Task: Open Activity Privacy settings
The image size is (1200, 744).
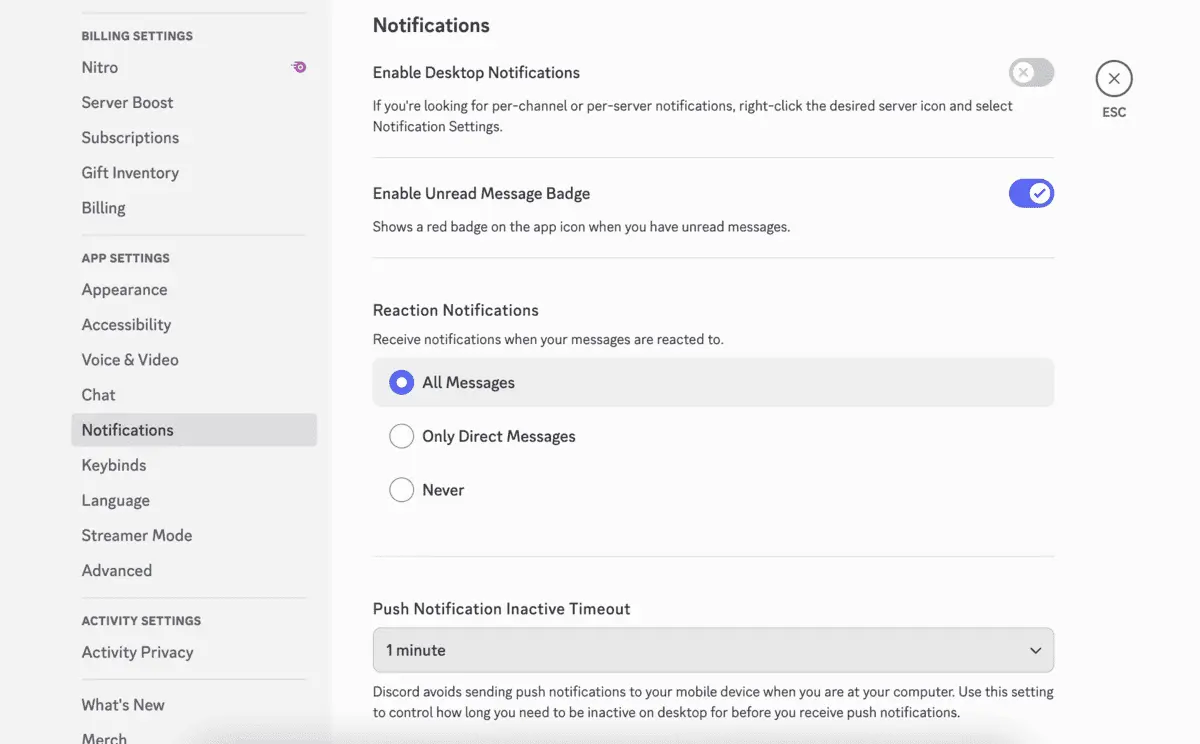Action: click(x=137, y=651)
